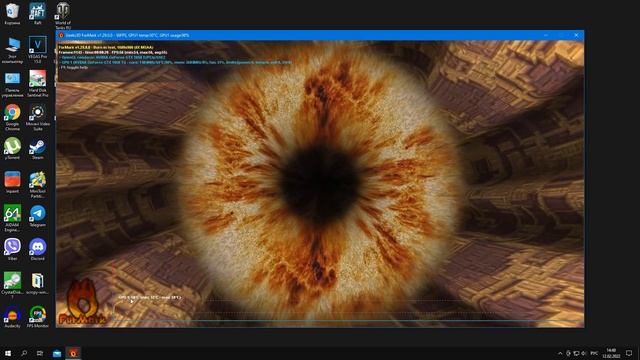Select the uTorrent desktop icon
640x360 pixels.
12,149
